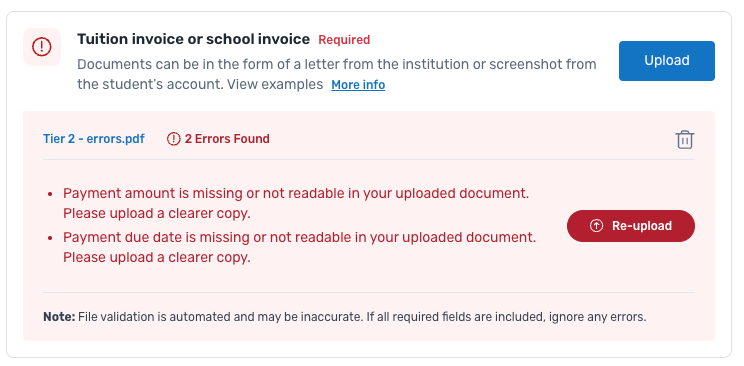Click the Tuition invoice or school invoice heading
Screen dimensions: 744x366
point(194,39)
